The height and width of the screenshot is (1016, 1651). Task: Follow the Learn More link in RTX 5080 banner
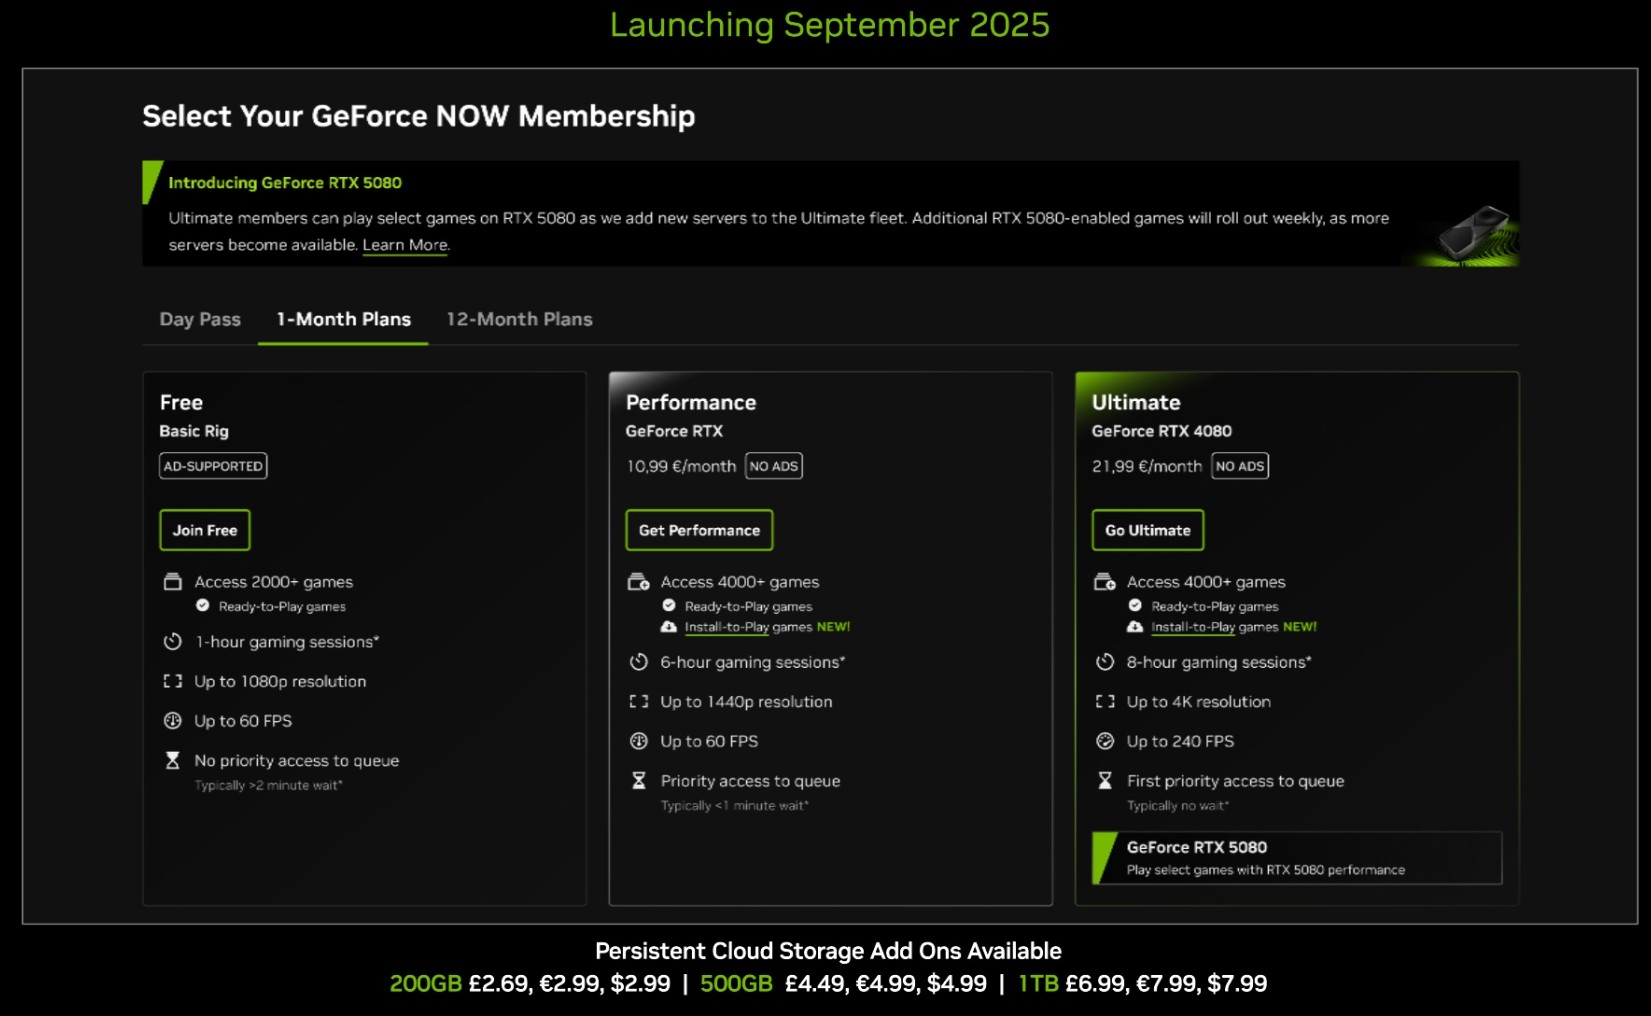pos(405,245)
